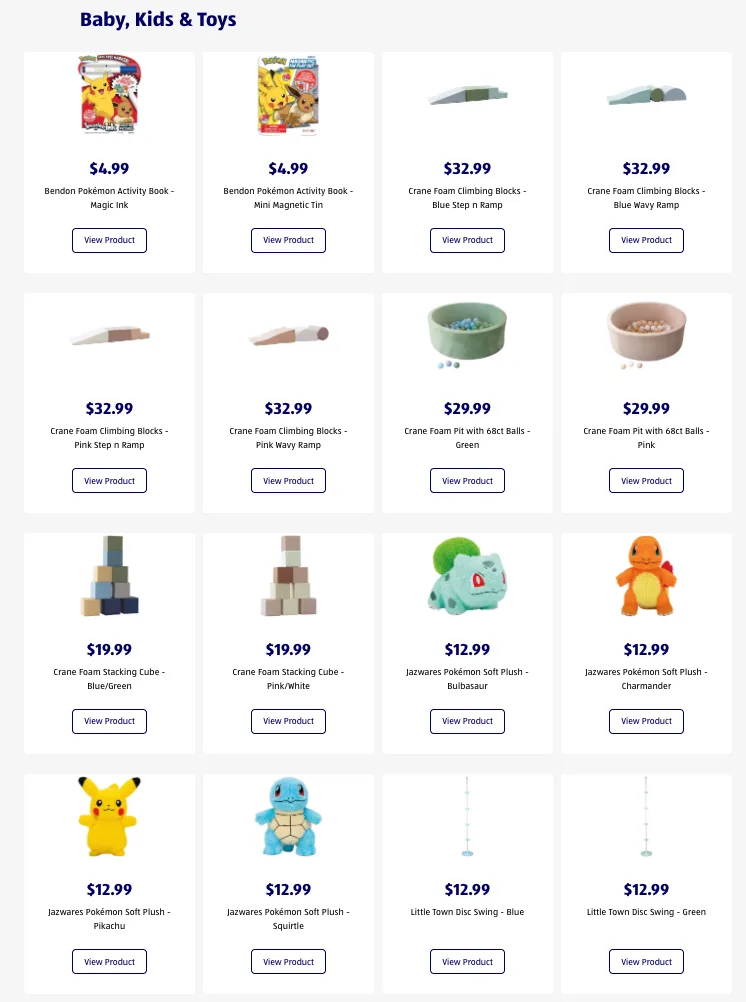The height and width of the screenshot is (1002, 746).
Task: Click the Crane Foam Pit Green product name
Action: point(467,438)
